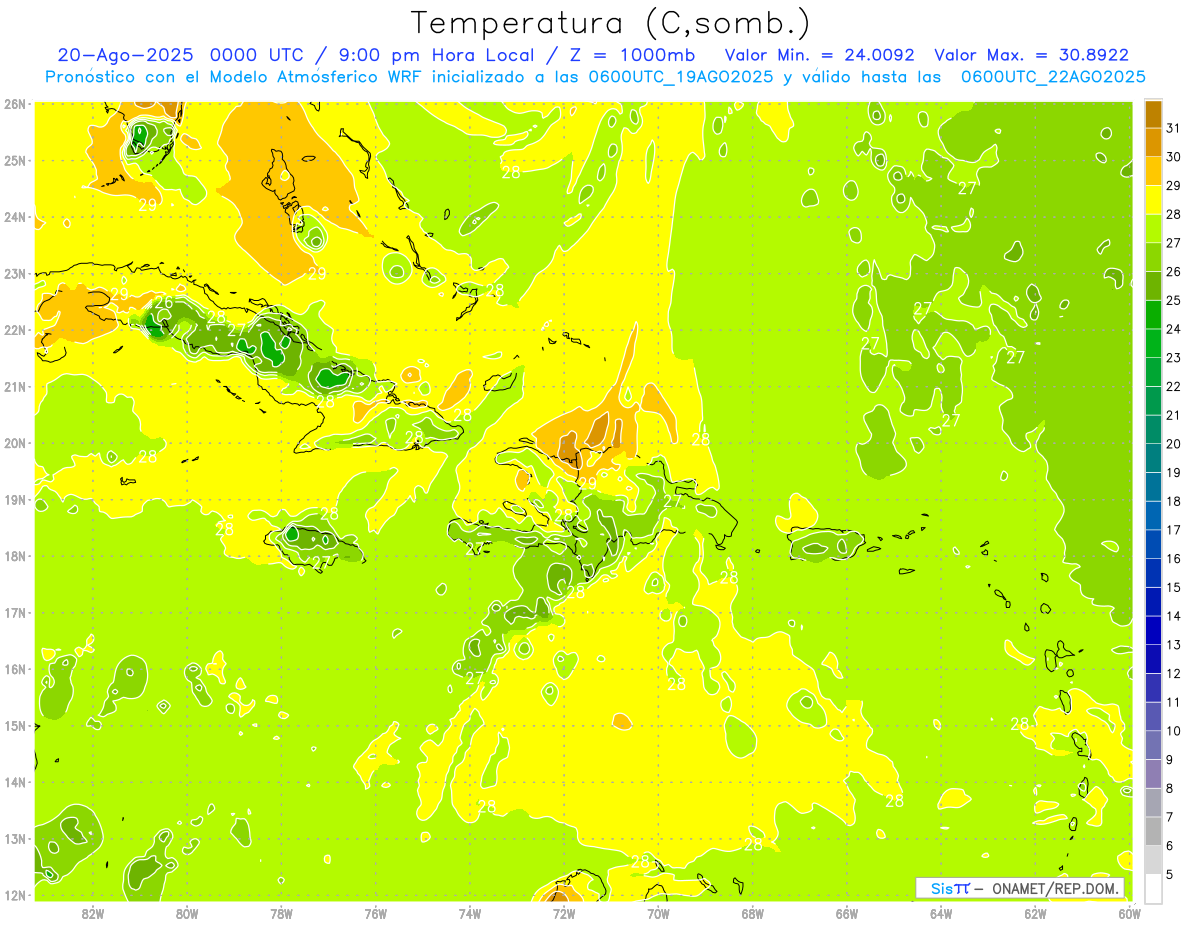This screenshot has width=1200, height=927.
Task: Click the '31' color scale label
Action: (x=1174, y=128)
